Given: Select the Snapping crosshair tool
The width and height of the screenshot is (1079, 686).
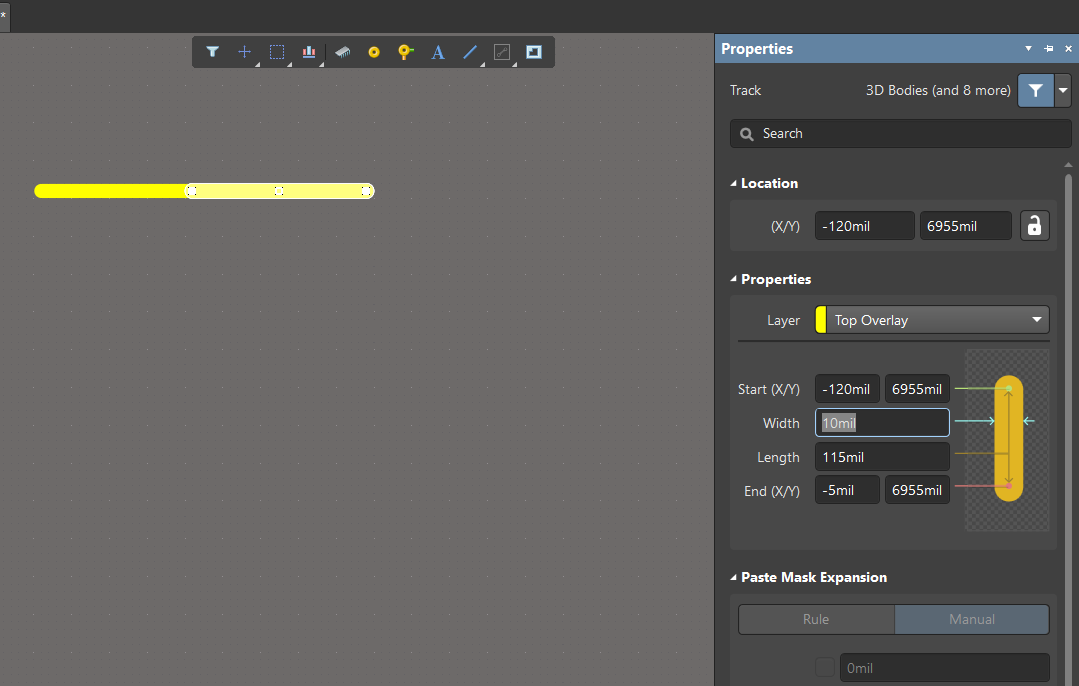Looking at the screenshot, I should point(244,52).
